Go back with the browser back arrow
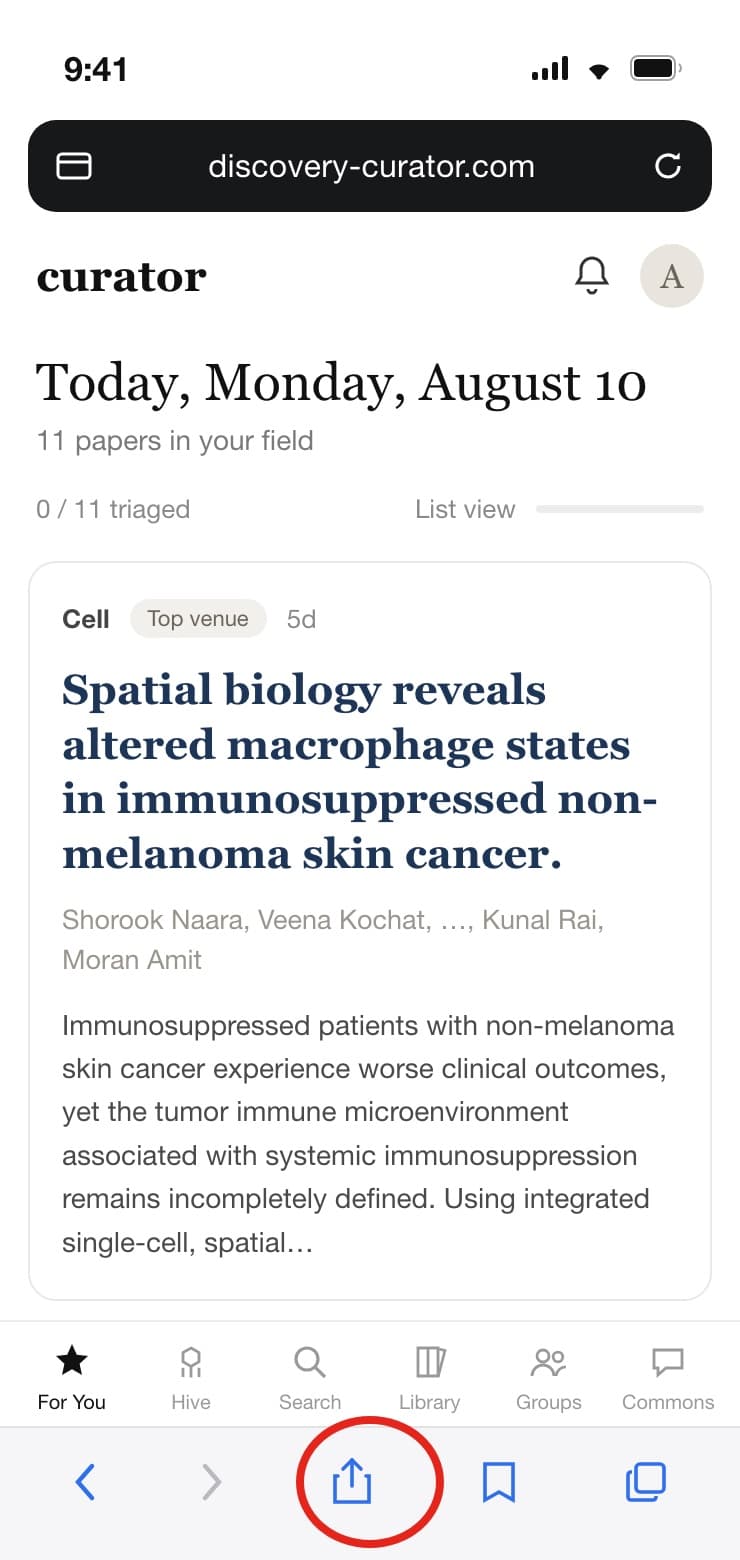This screenshot has width=740, height=1560. click(86, 1481)
